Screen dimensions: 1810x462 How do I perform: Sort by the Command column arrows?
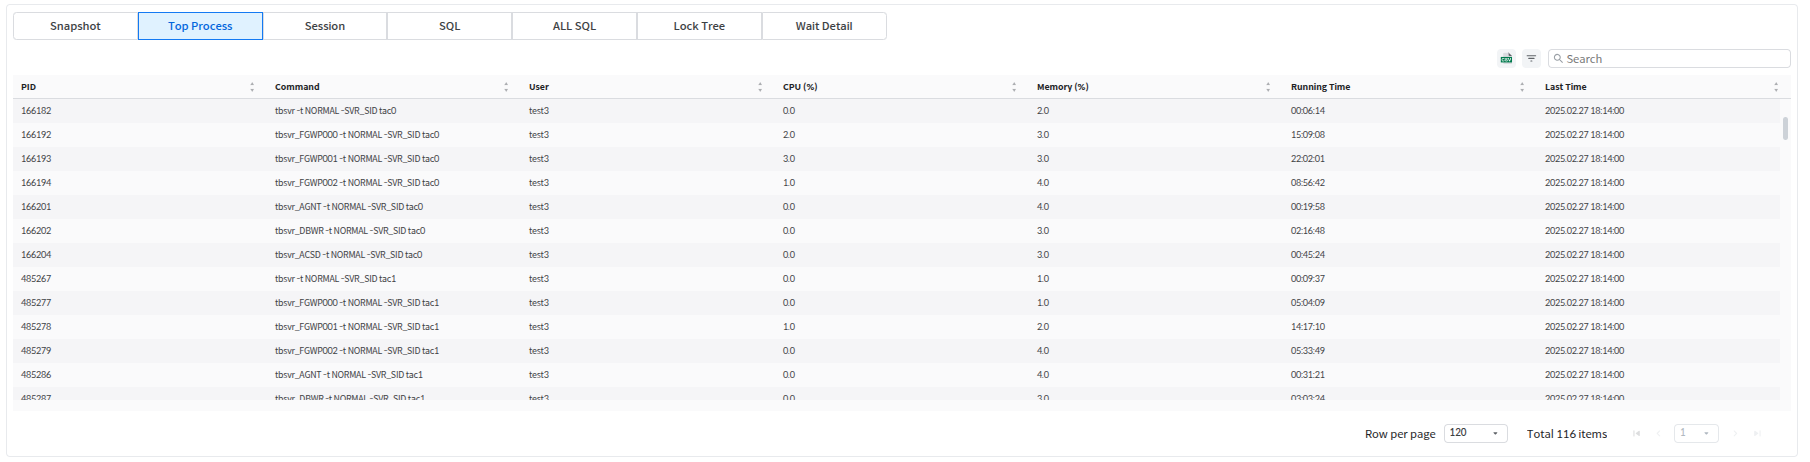coord(506,87)
